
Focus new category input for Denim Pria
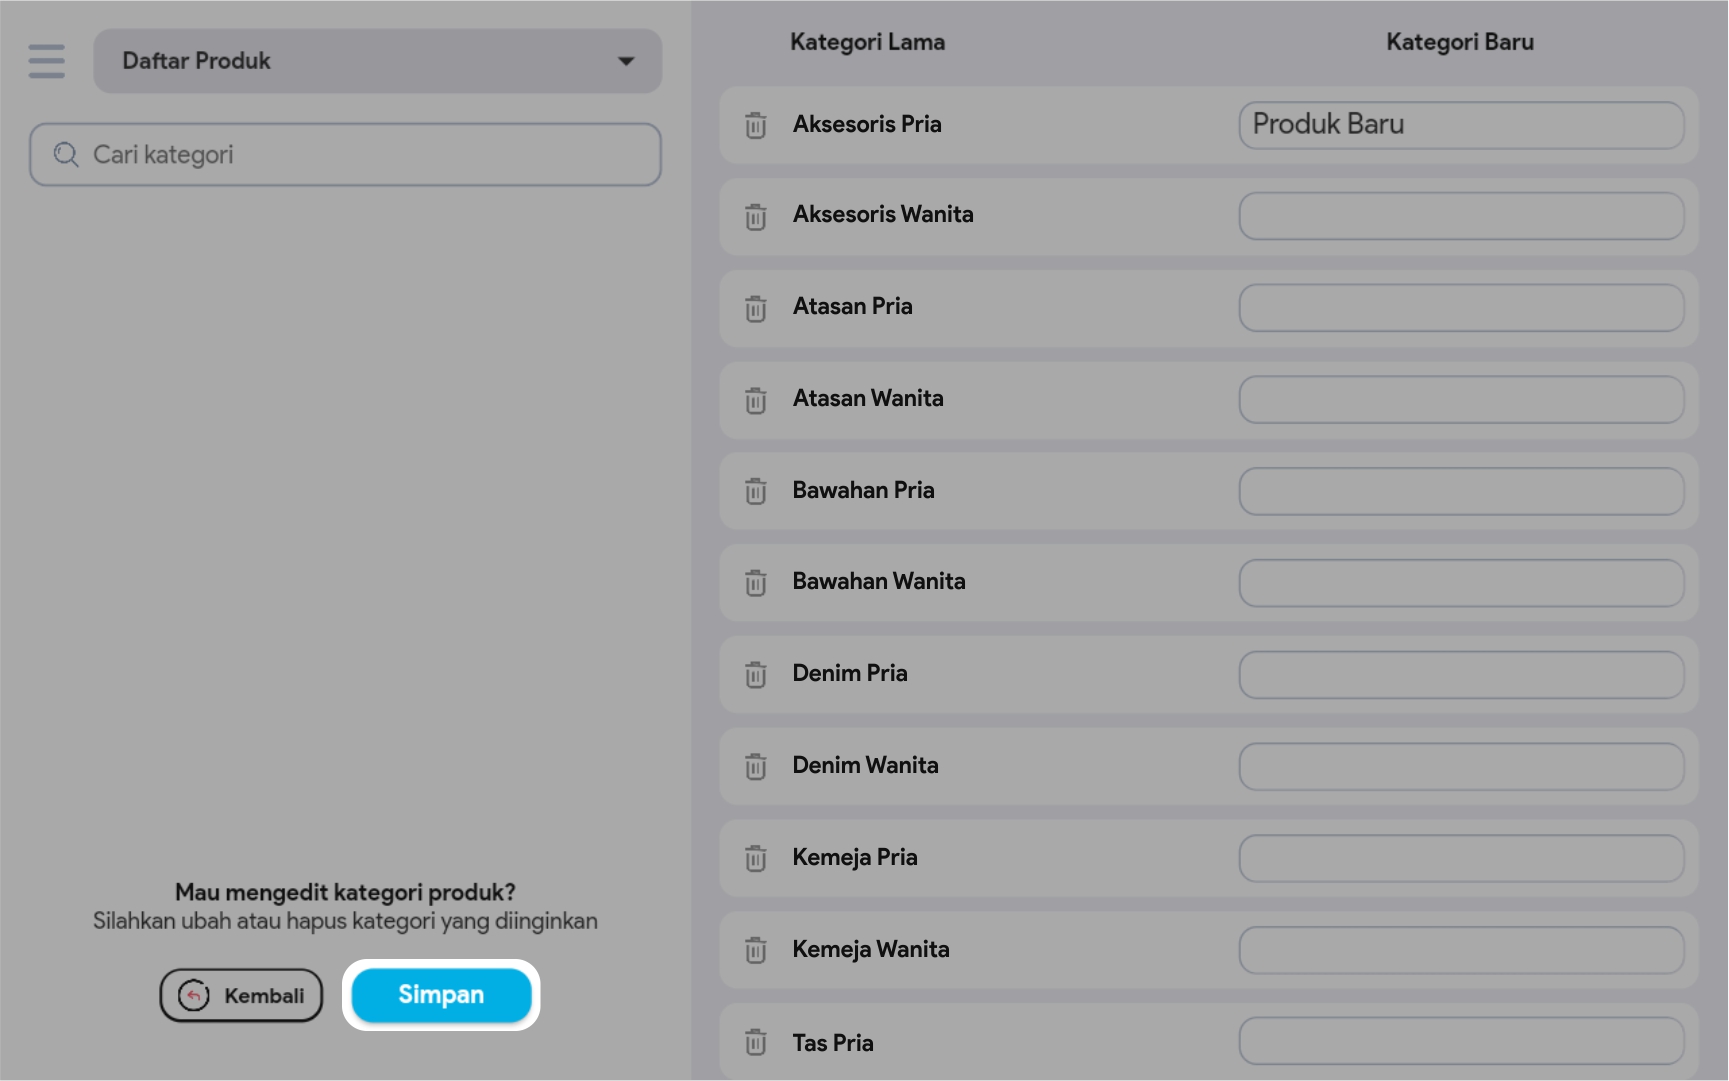1460,675
